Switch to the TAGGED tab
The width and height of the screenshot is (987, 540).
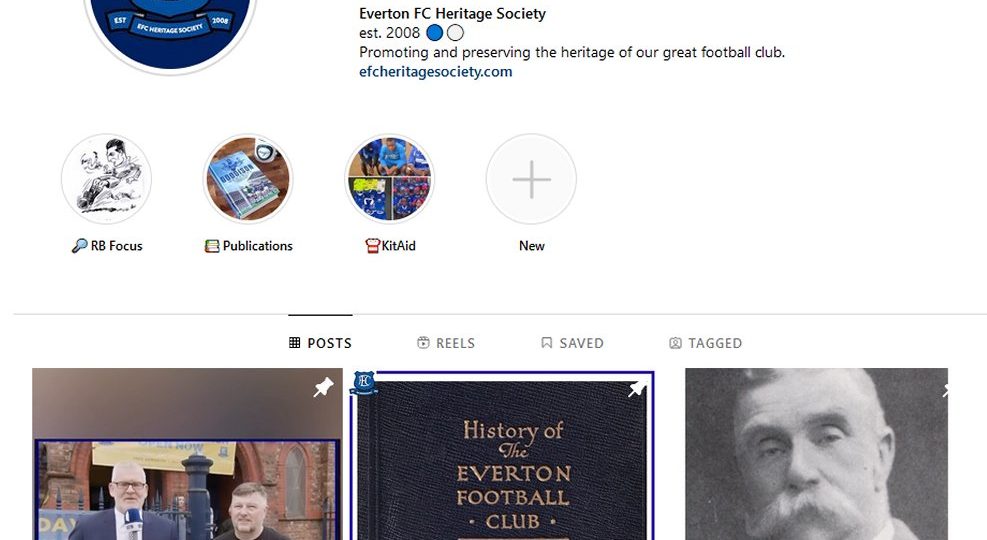click(x=705, y=343)
